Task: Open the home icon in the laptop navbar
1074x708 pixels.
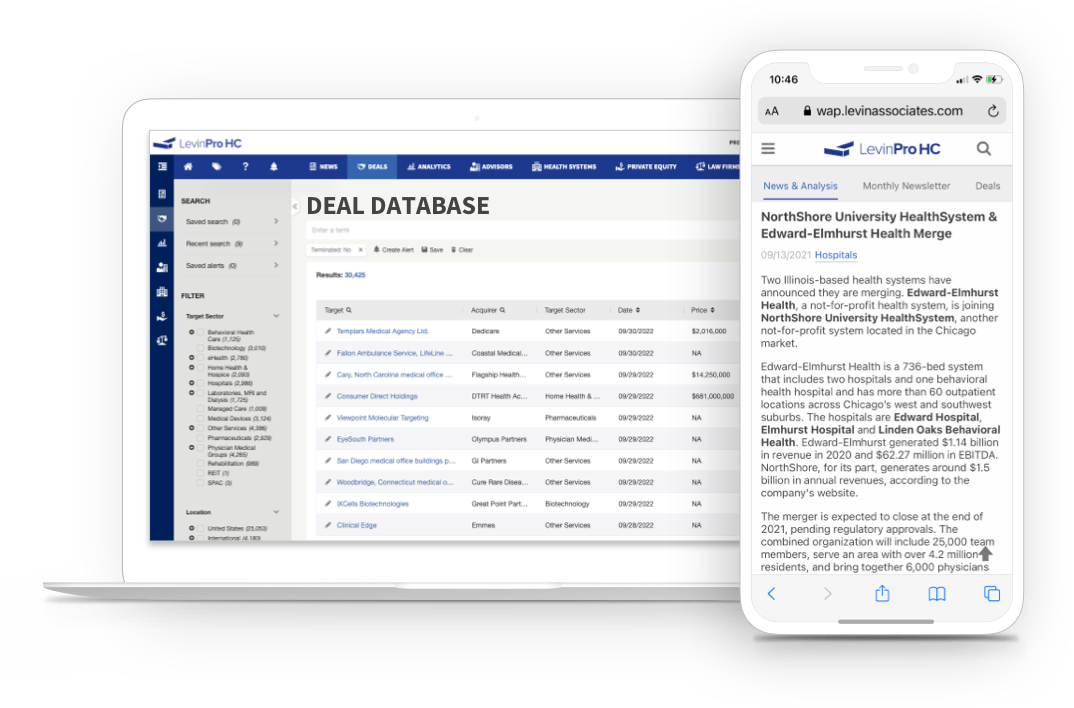Action: (x=188, y=166)
